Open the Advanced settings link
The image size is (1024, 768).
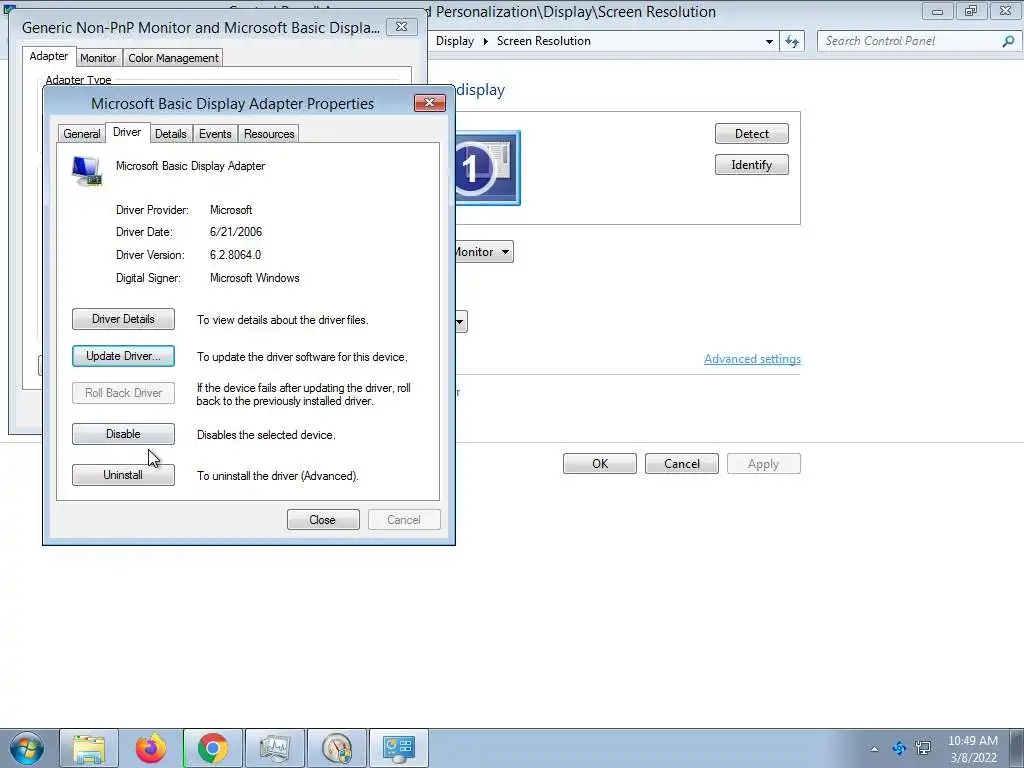pyautogui.click(x=752, y=359)
